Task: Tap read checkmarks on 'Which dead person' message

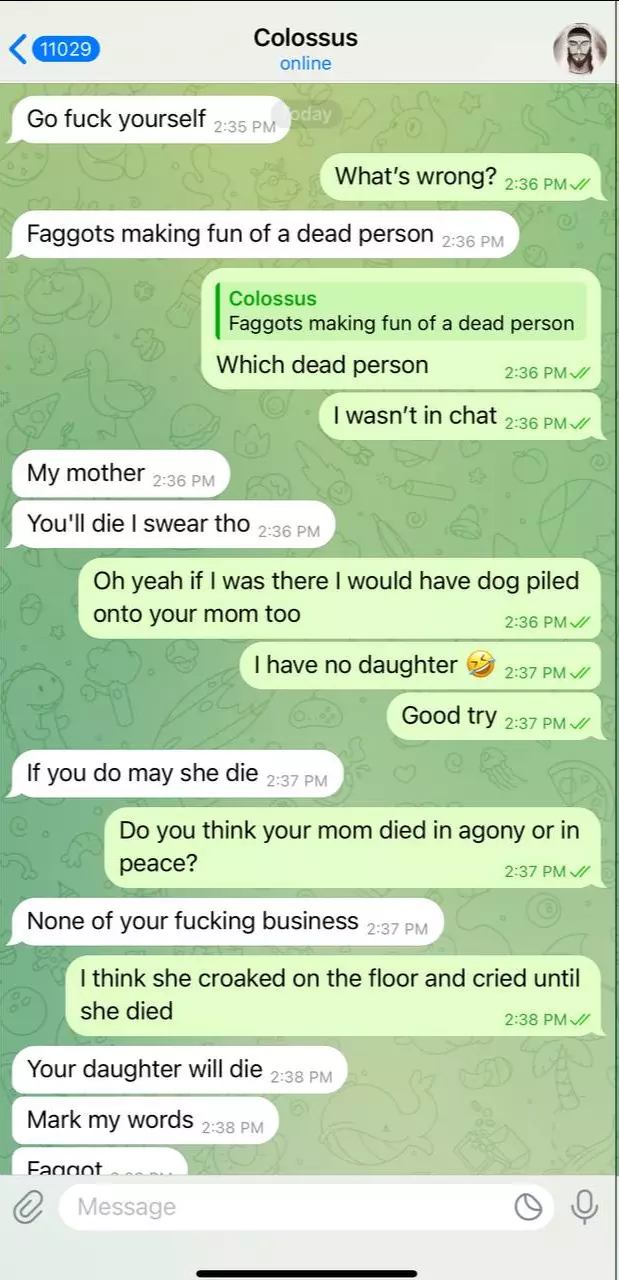Action: pos(582,373)
